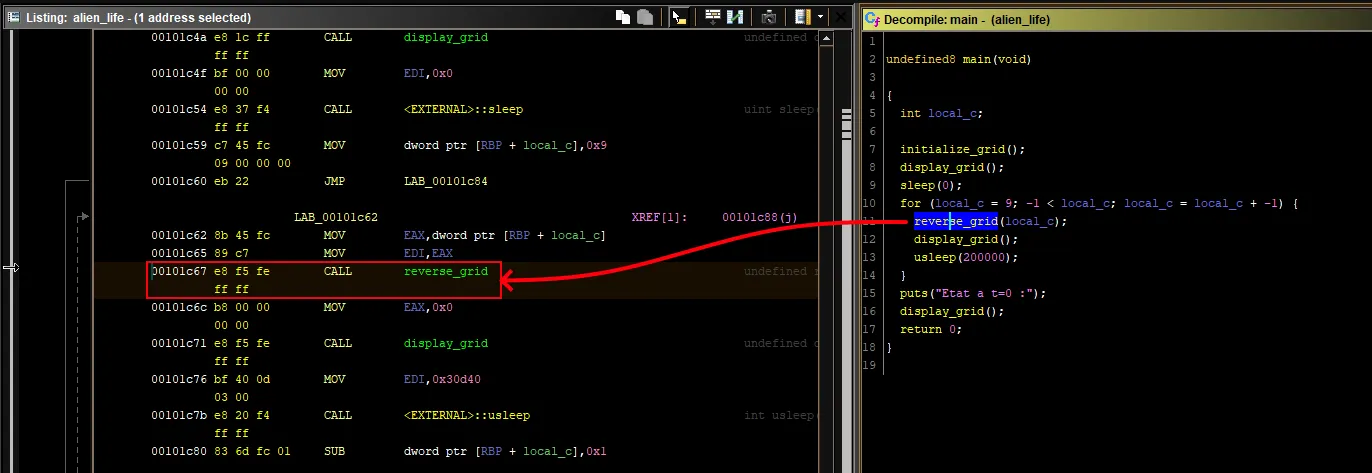Click SUB instruction at 00101c80
Image resolution: width=1372 pixels, height=473 pixels.
[335, 451]
